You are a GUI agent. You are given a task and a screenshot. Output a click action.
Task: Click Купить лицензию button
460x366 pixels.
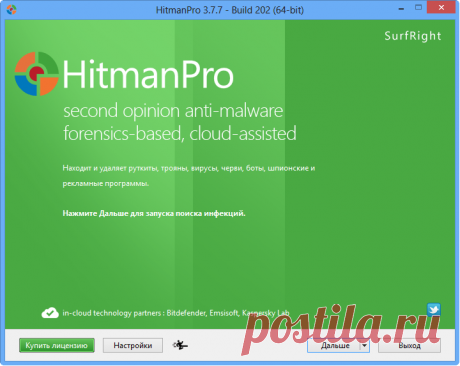(57, 345)
